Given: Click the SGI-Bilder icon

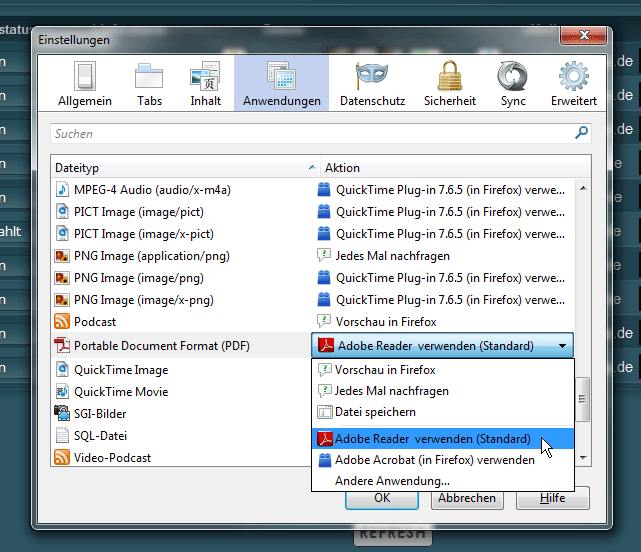Looking at the screenshot, I should pyautogui.click(x=62, y=413).
